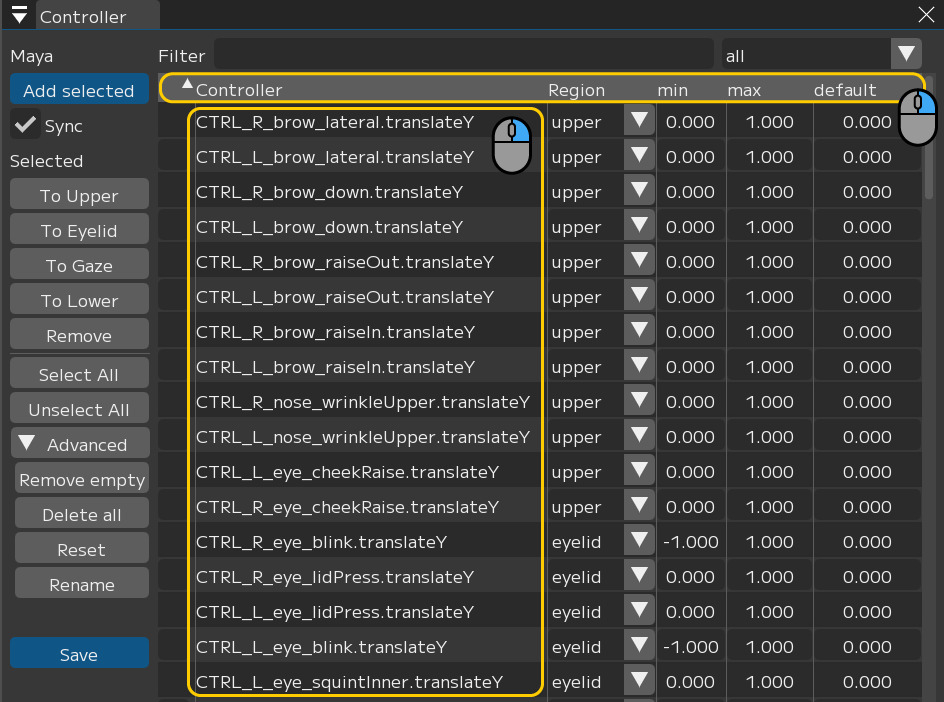Collapse the Advanced section
The height and width of the screenshot is (702, 944).
point(27,443)
